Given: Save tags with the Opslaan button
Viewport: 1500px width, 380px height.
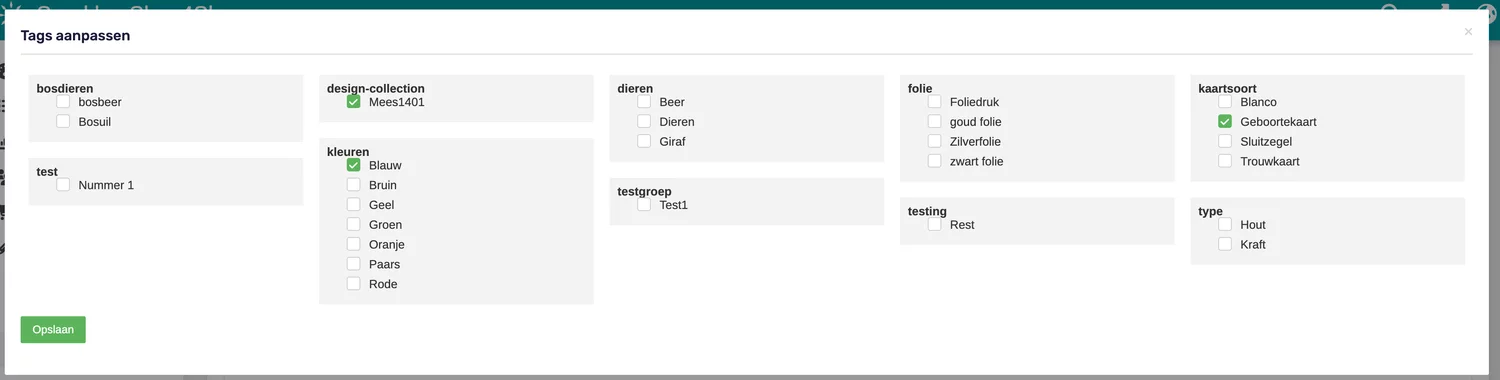Looking at the screenshot, I should pyautogui.click(x=53, y=330).
